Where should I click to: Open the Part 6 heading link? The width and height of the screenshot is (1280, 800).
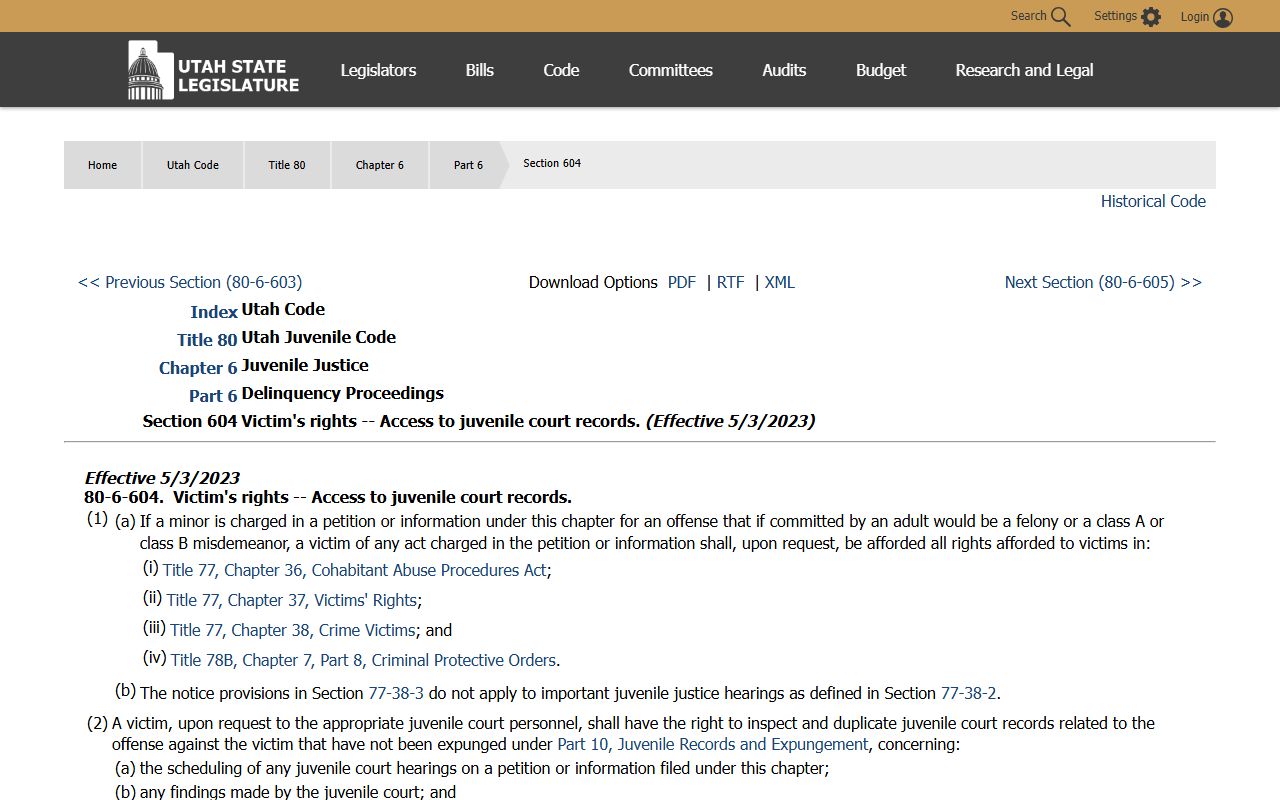pos(213,396)
